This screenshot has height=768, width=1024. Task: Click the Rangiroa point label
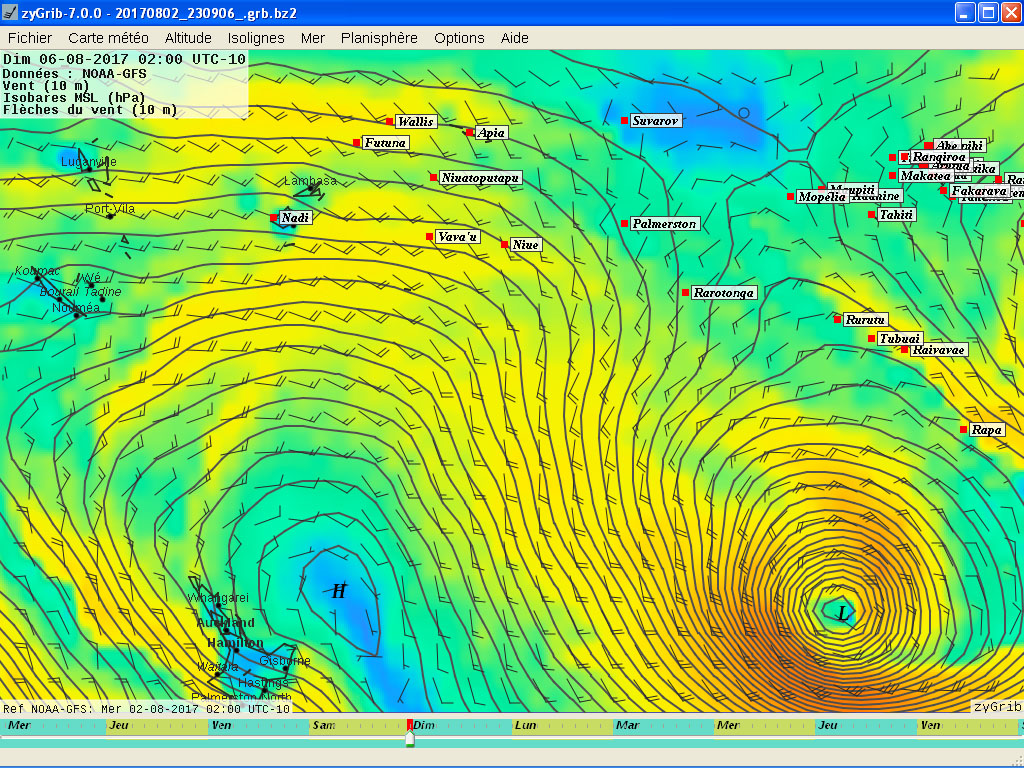pos(939,157)
